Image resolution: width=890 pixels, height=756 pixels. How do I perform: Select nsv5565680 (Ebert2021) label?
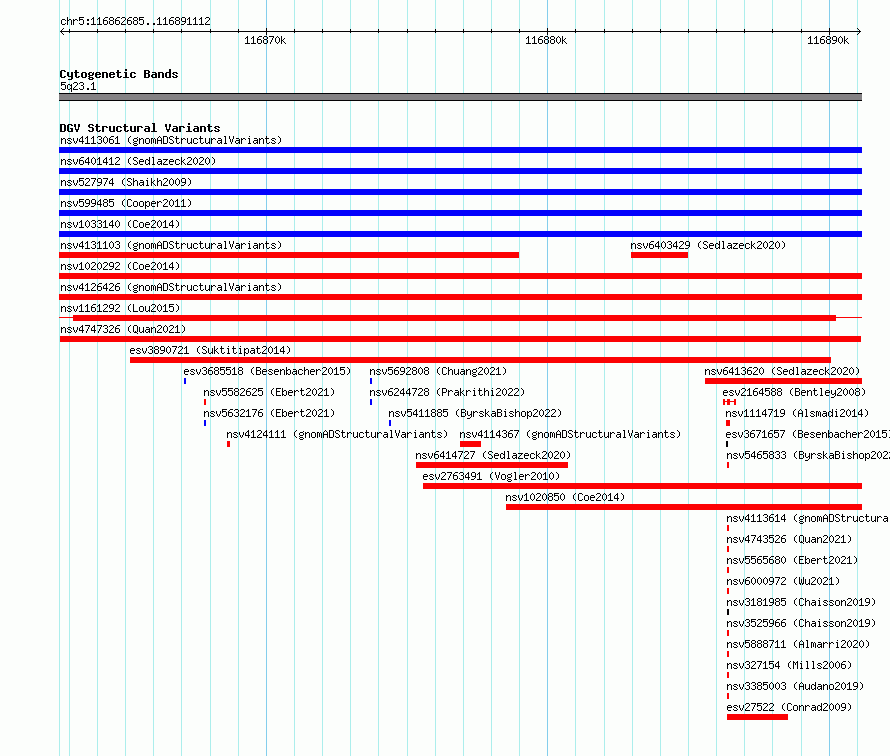click(792, 560)
